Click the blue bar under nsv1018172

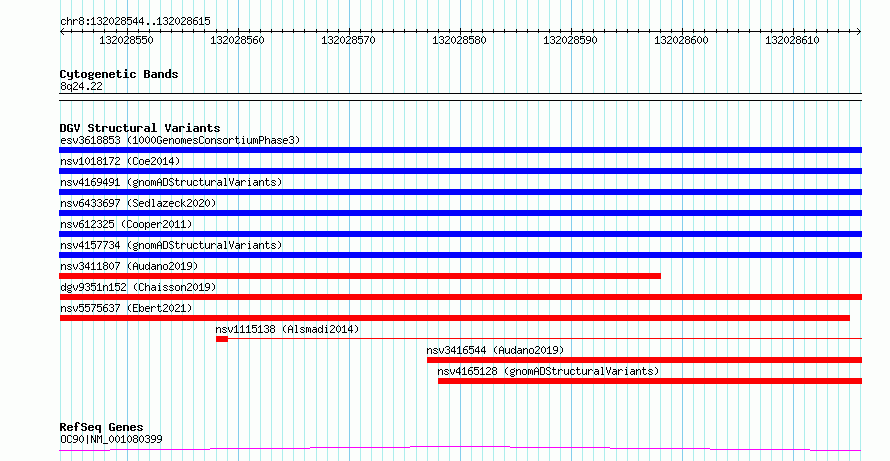click(460, 171)
